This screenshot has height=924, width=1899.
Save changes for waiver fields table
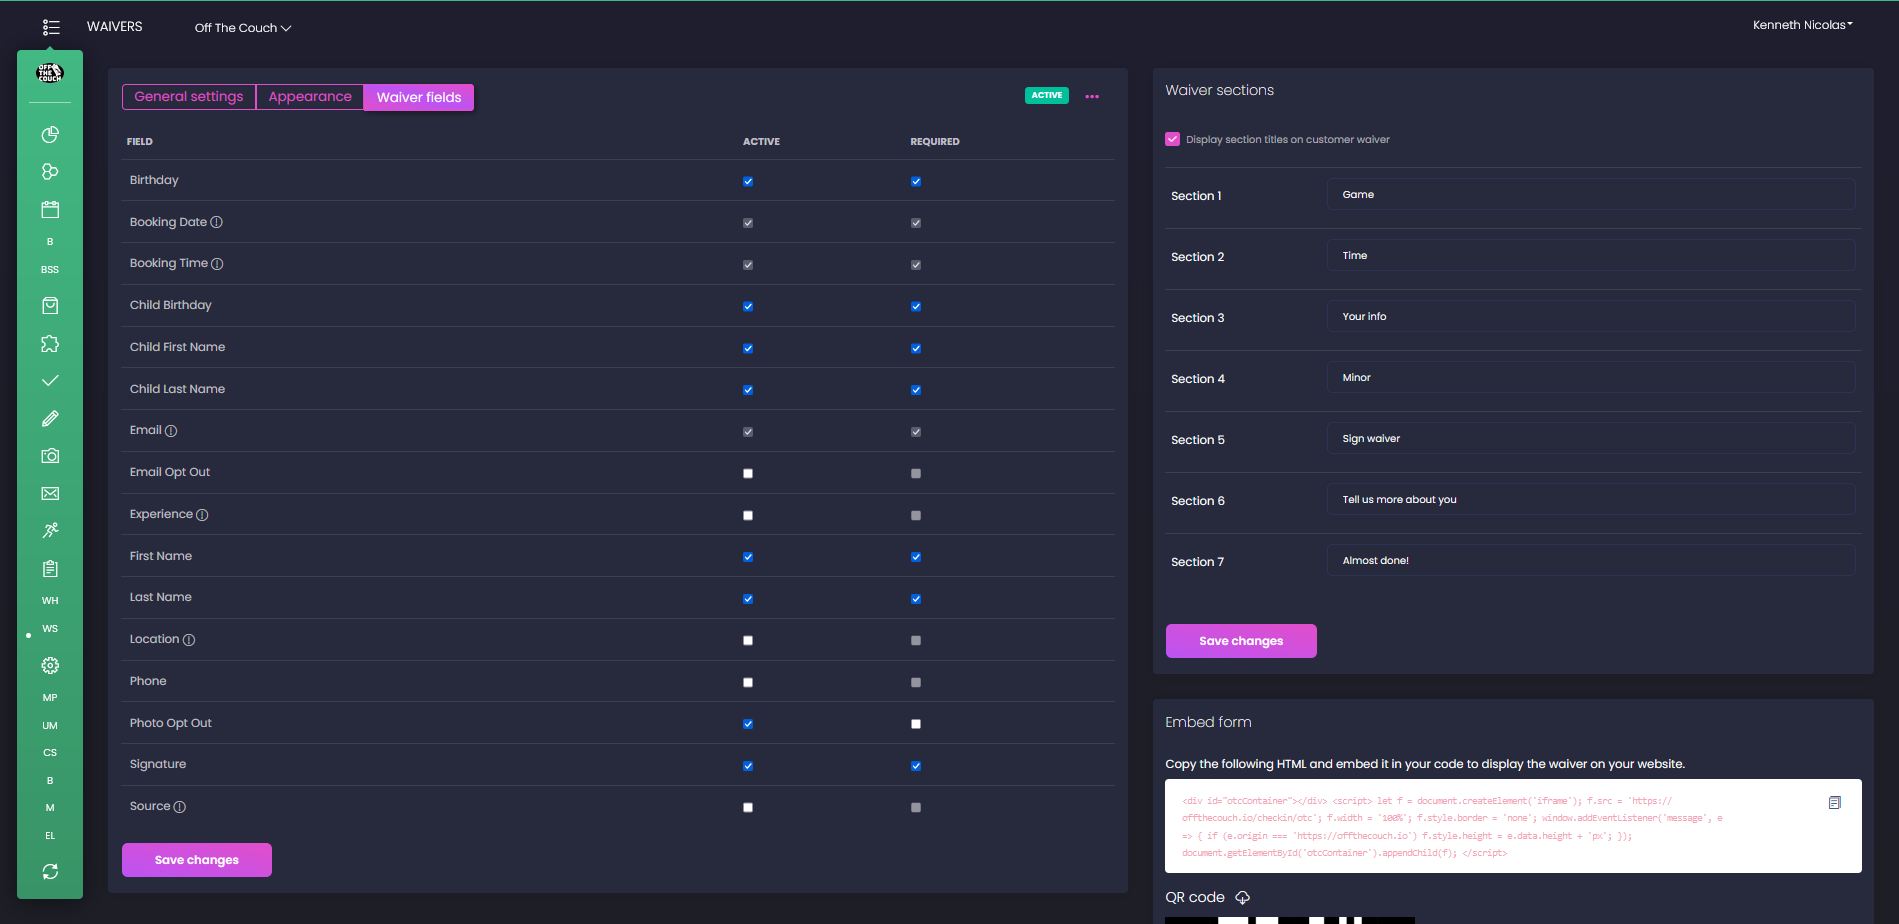(x=197, y=860)
